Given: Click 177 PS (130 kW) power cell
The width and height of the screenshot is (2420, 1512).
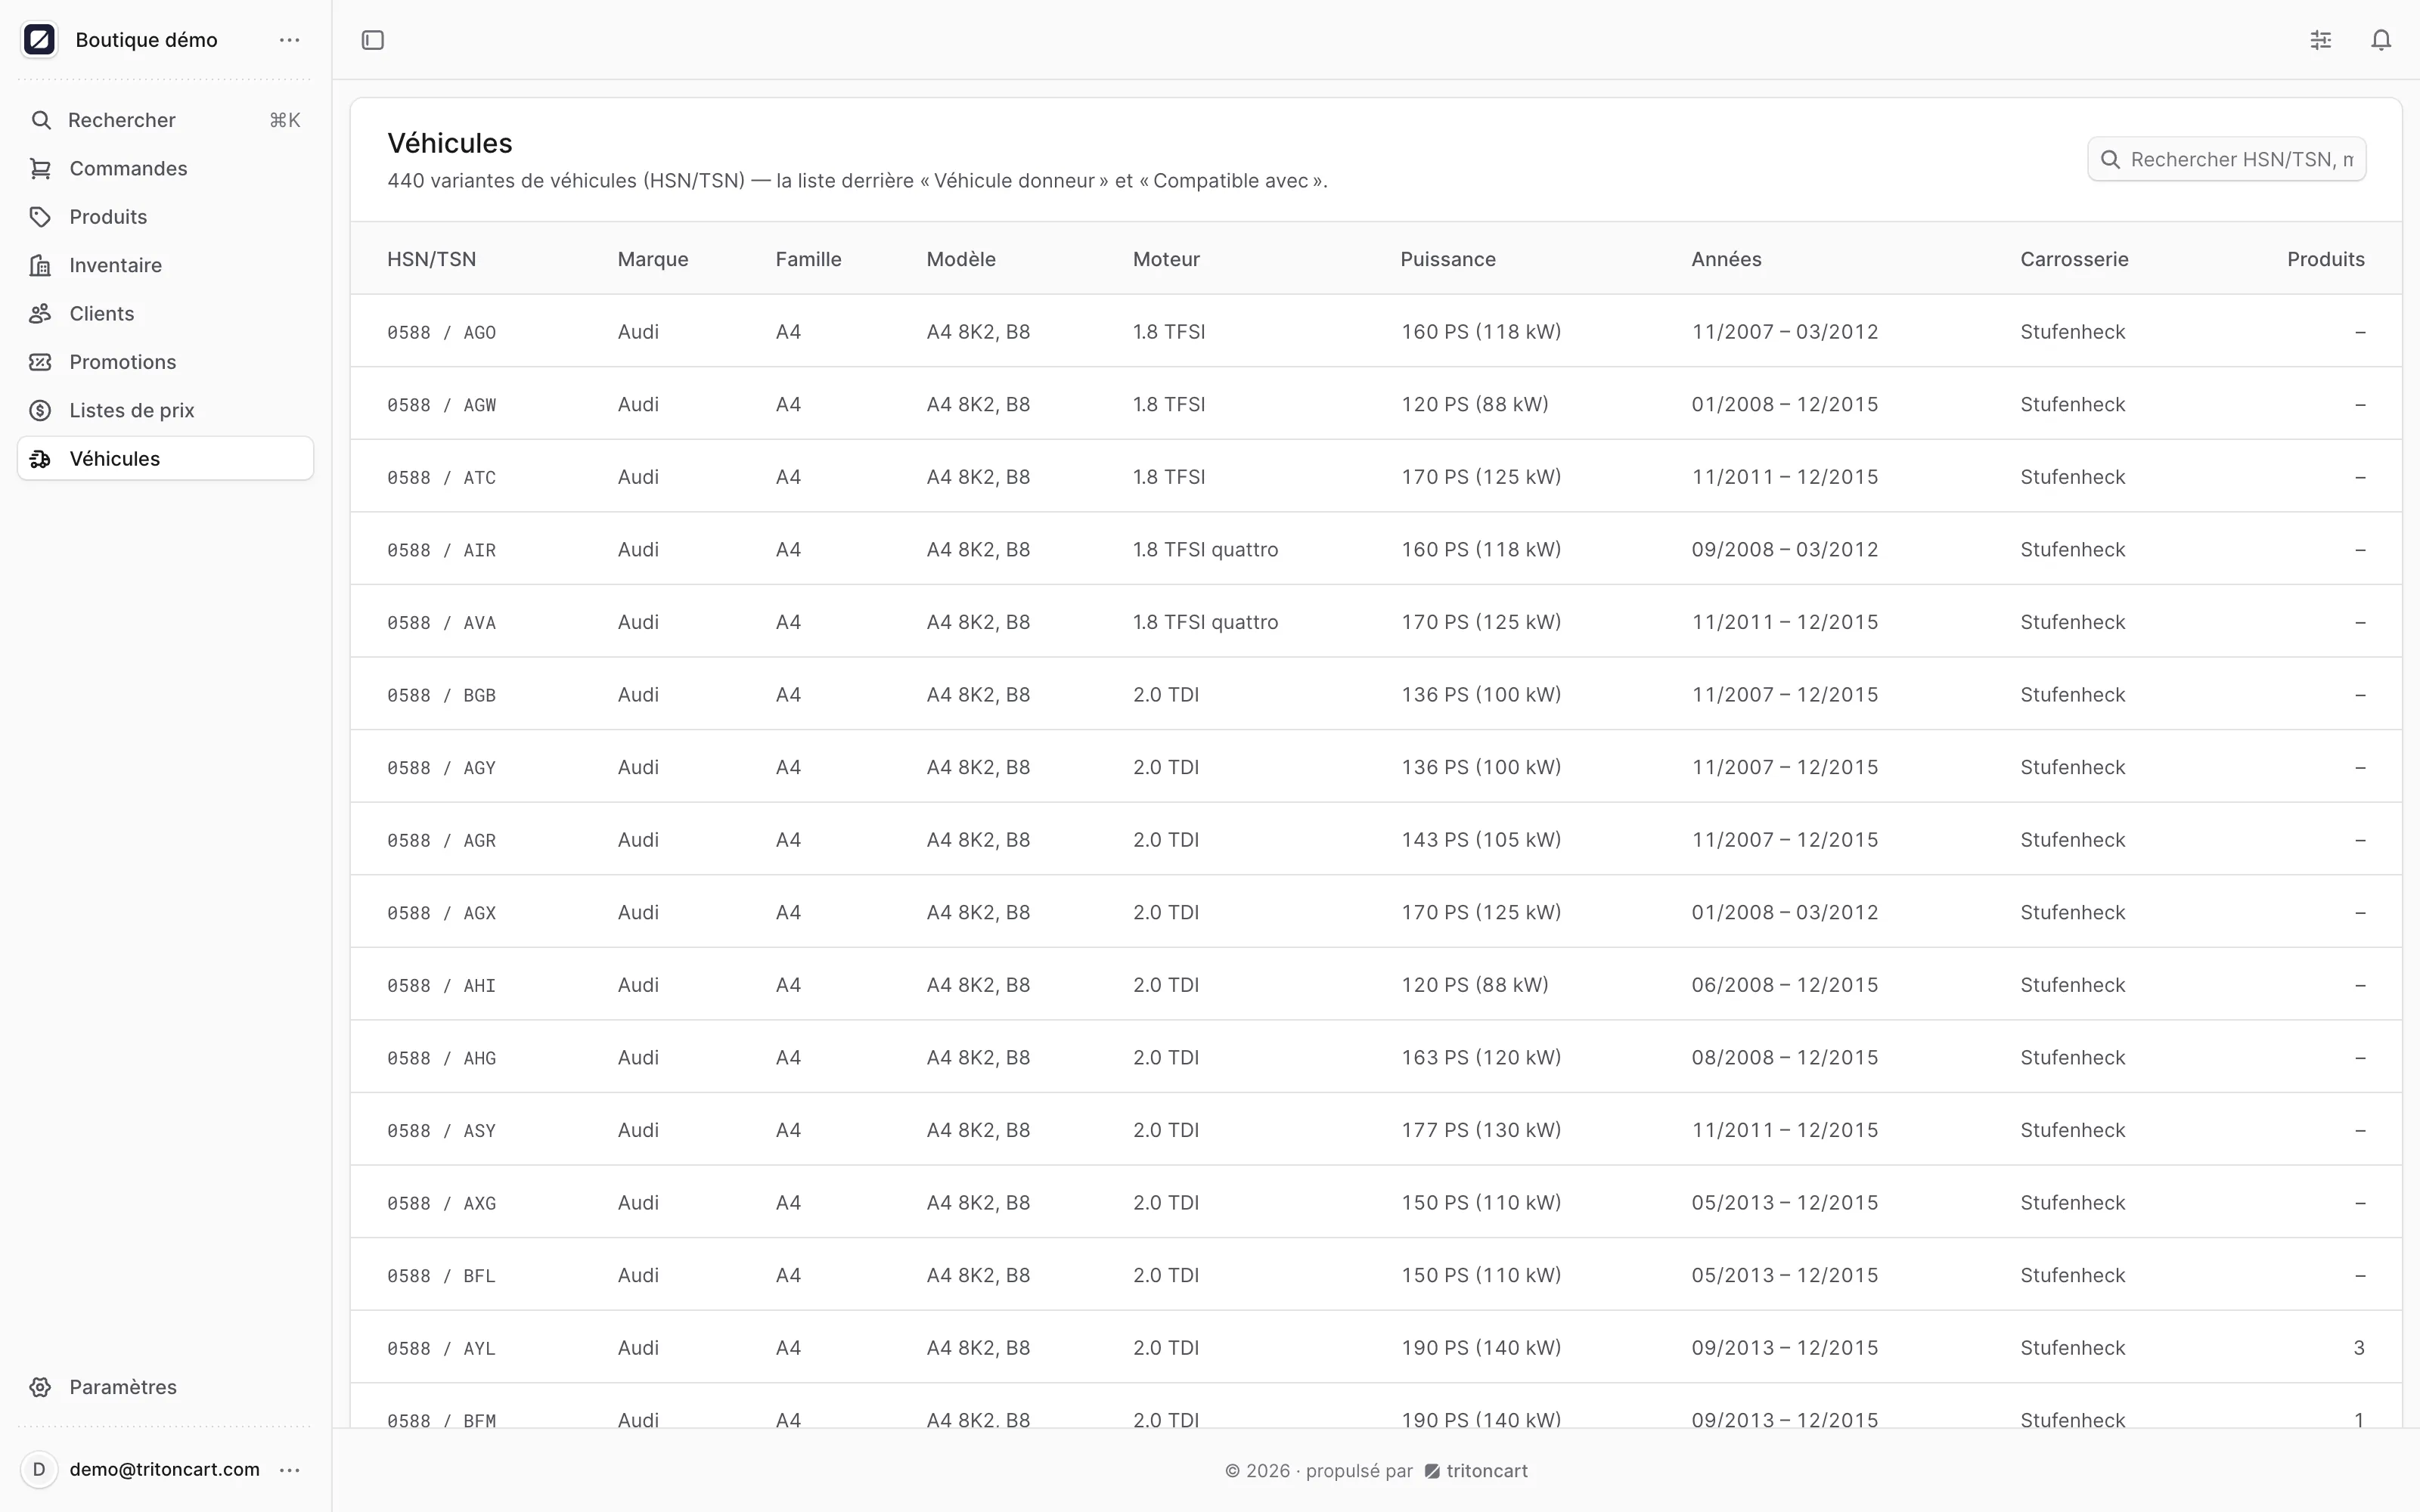Looking at the screenshot, I should 1480,1130.
